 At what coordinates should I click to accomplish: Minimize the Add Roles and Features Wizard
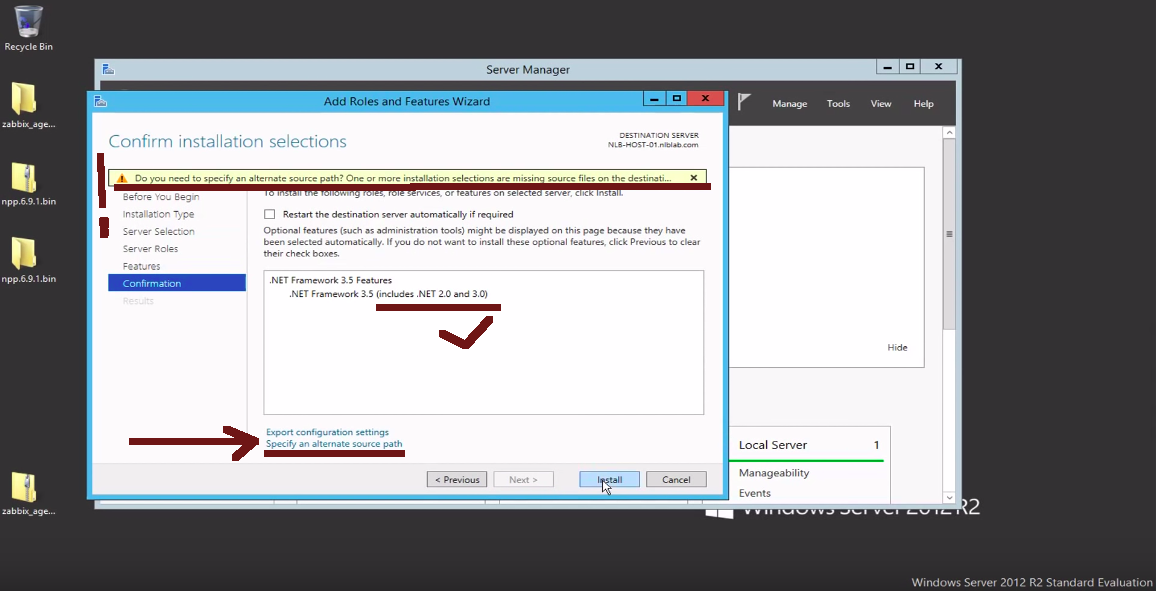[654, 98]
